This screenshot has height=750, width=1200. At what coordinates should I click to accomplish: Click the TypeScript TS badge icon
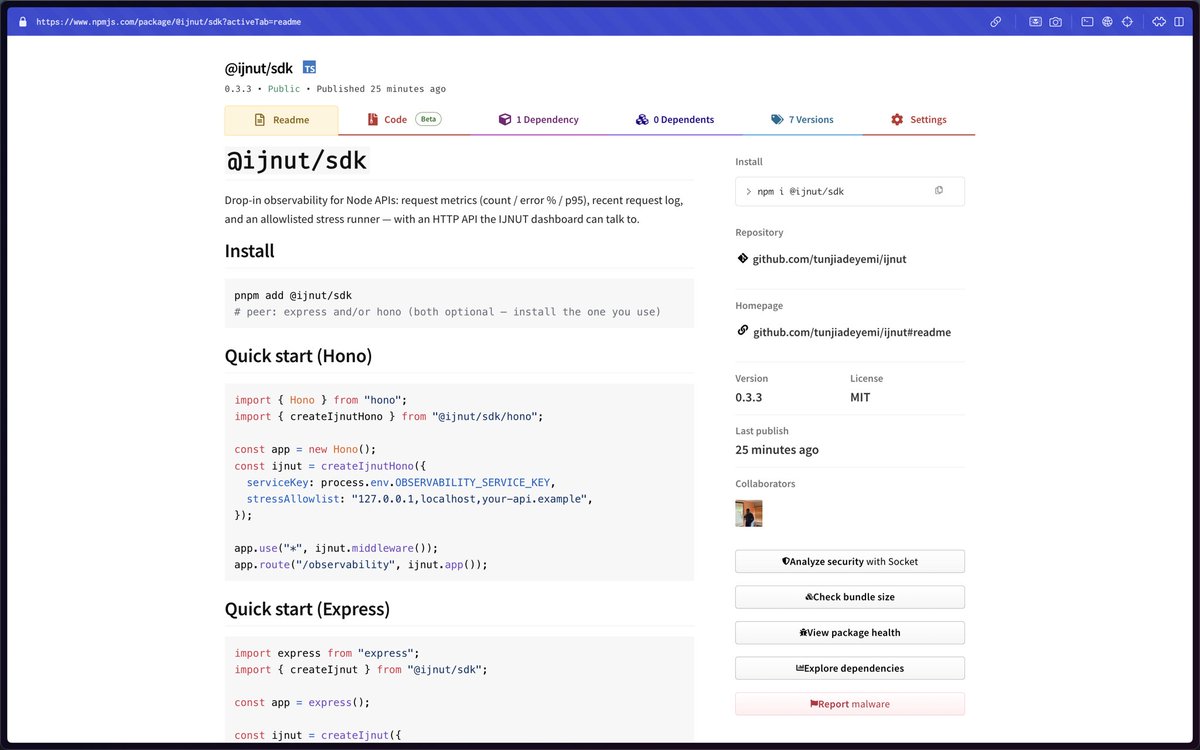[310, 68]
